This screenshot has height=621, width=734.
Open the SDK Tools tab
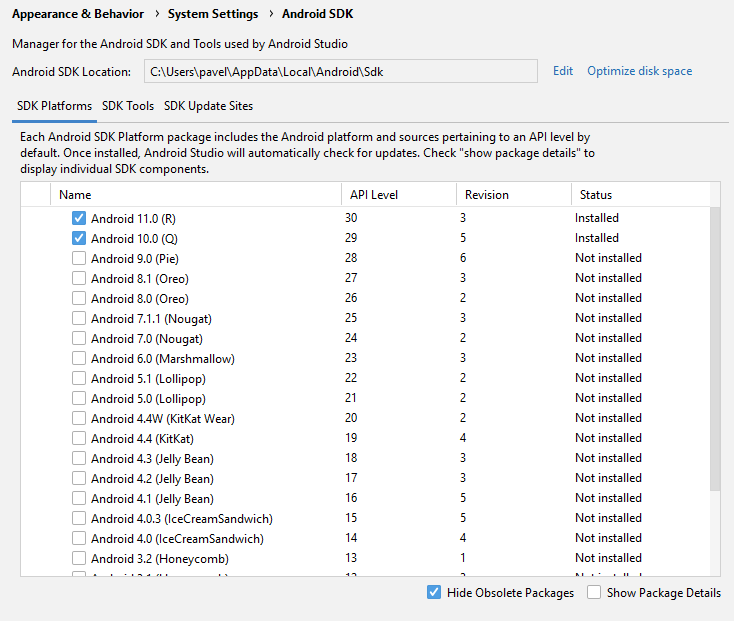coord(128,106)
